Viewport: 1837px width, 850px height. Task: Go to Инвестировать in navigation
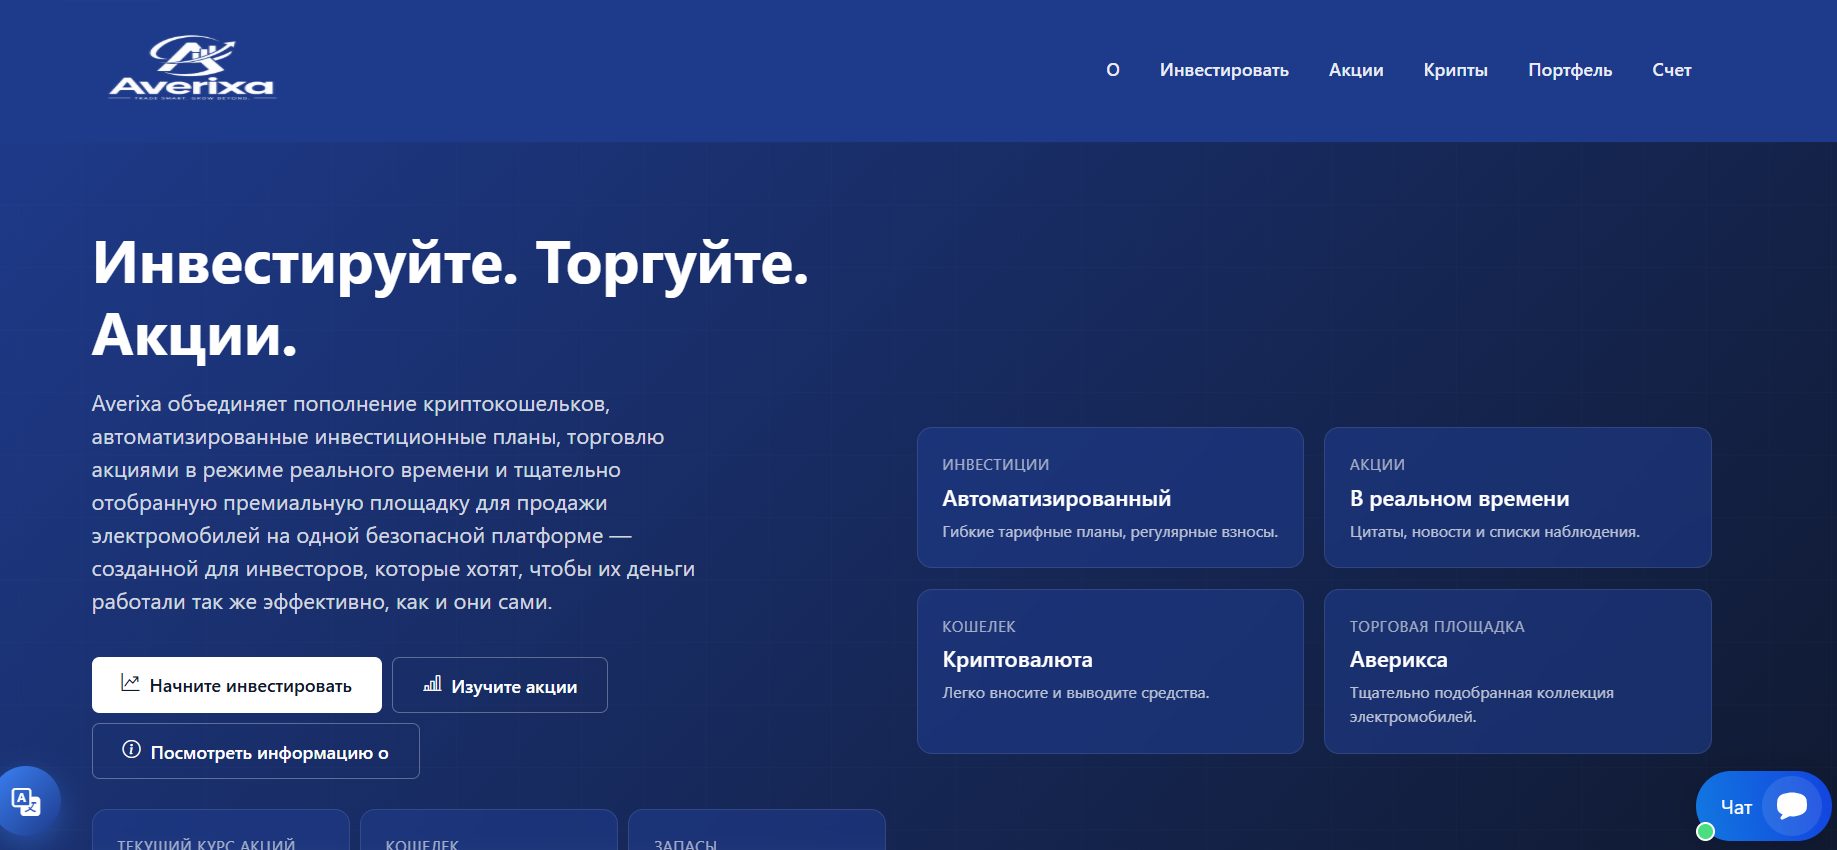(x=1224, y=70)
